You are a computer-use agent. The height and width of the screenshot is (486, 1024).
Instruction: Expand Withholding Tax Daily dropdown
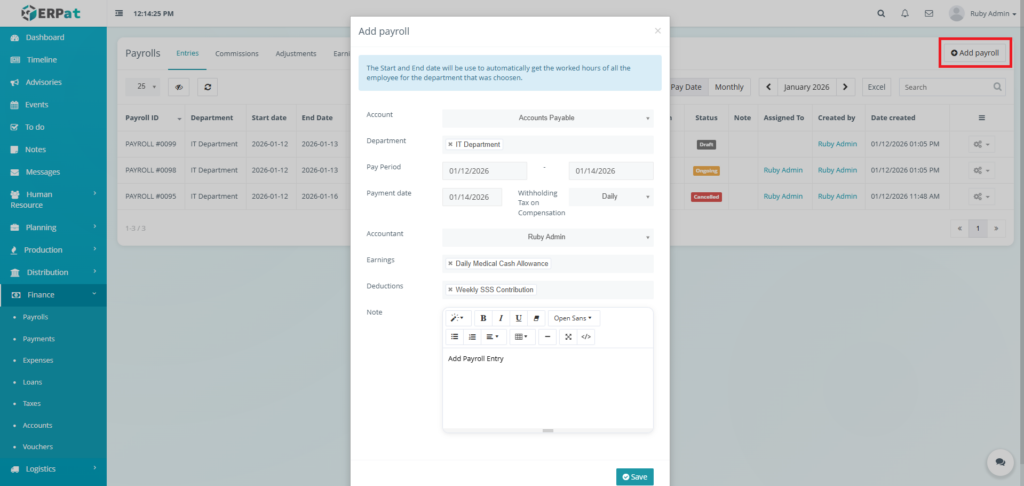[x=610, y=197]
